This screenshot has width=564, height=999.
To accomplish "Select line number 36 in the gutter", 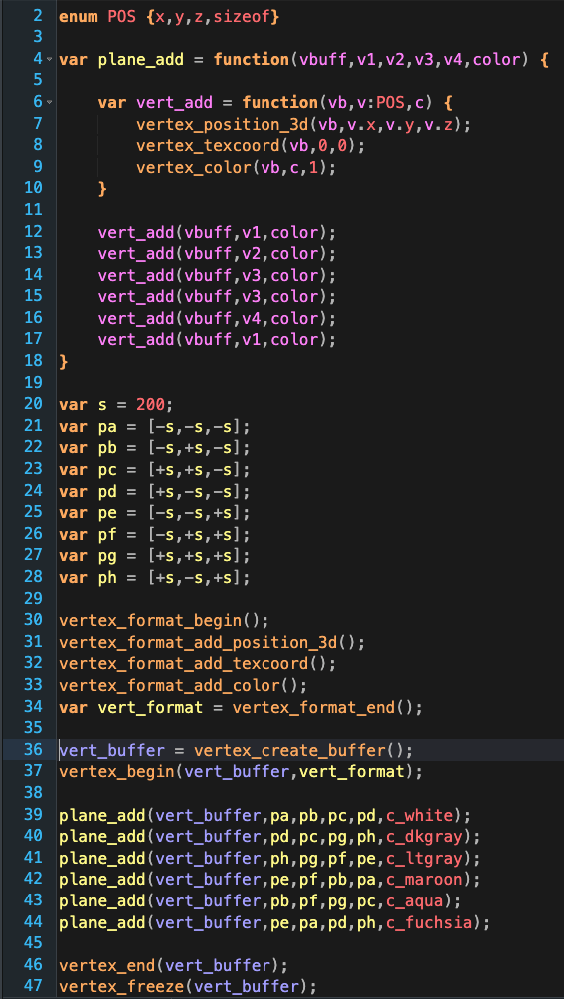I will tap(33, 750).
